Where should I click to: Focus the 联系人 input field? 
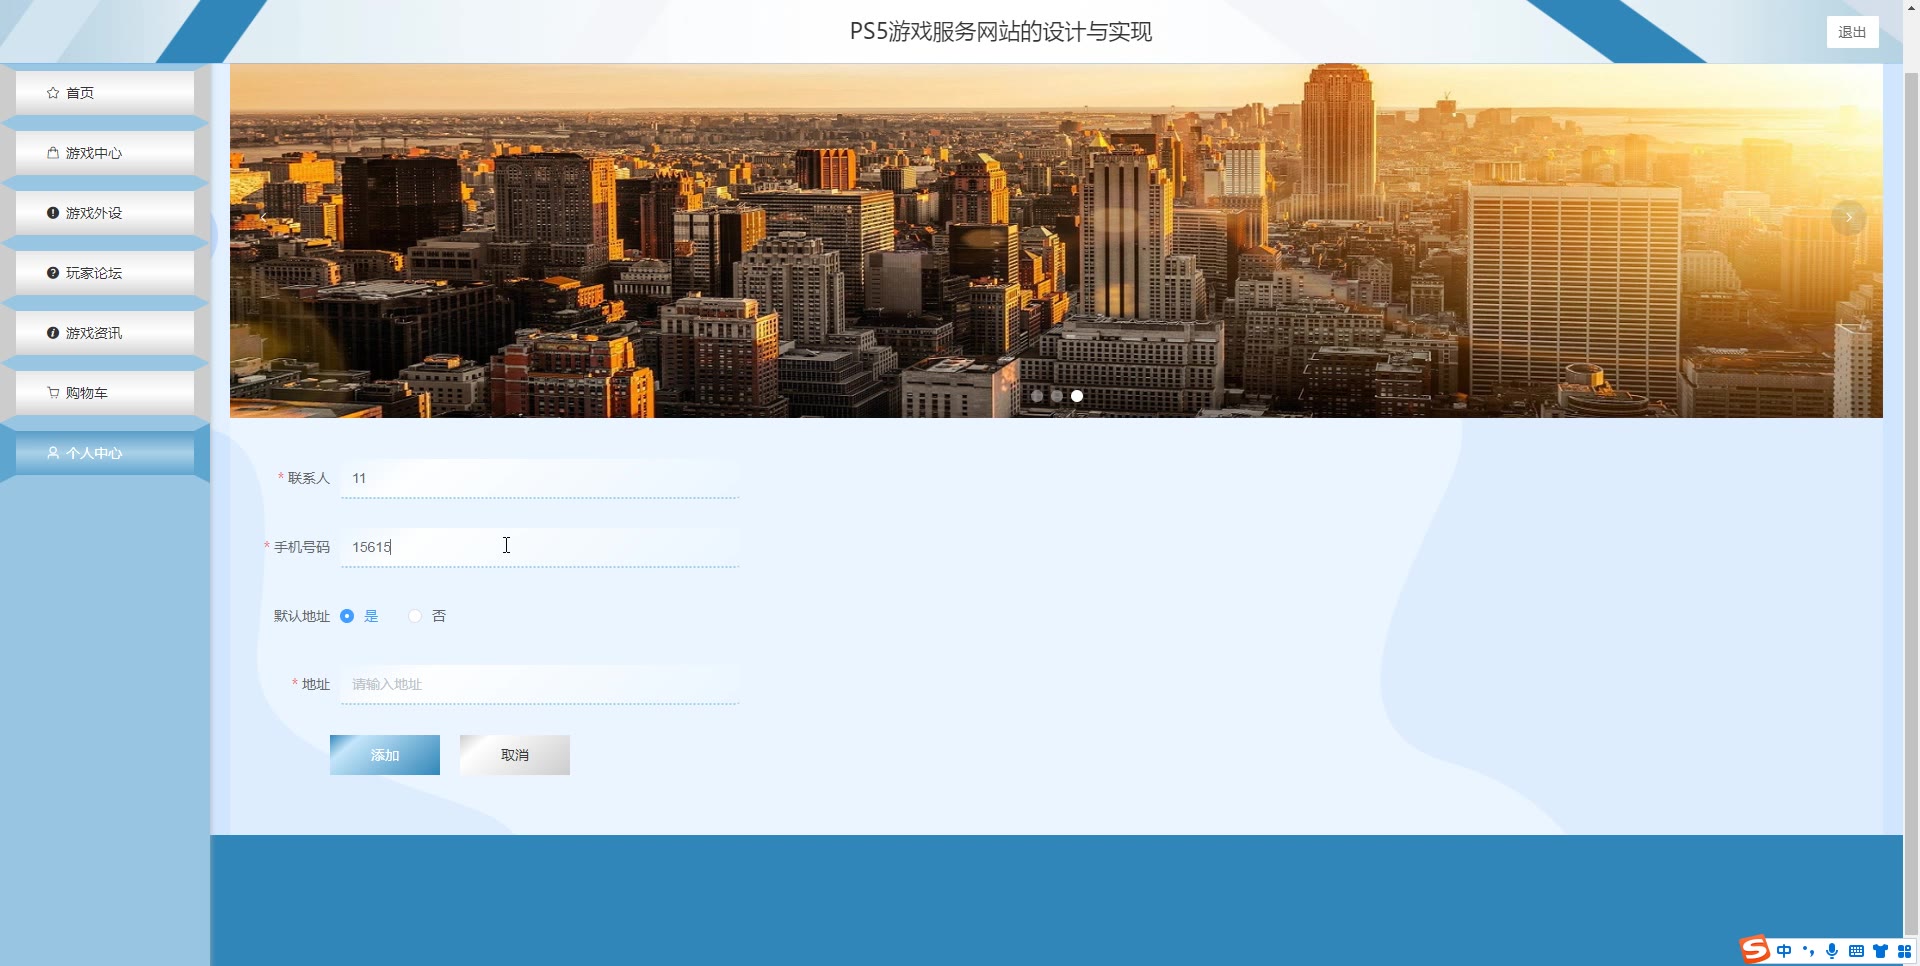coord(540,478)
